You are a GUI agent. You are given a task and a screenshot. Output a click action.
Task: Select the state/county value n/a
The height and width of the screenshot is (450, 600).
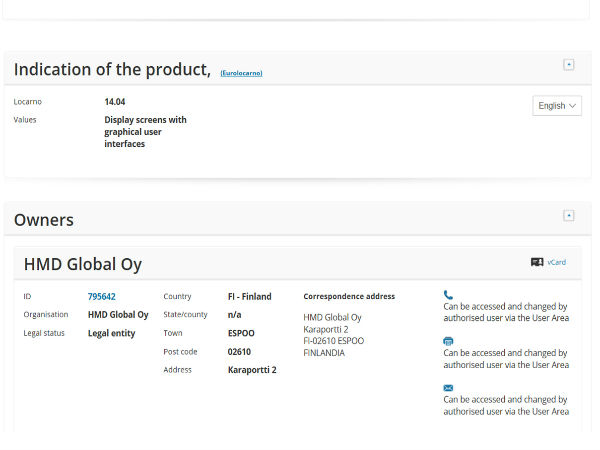click(x=234, y=315)
